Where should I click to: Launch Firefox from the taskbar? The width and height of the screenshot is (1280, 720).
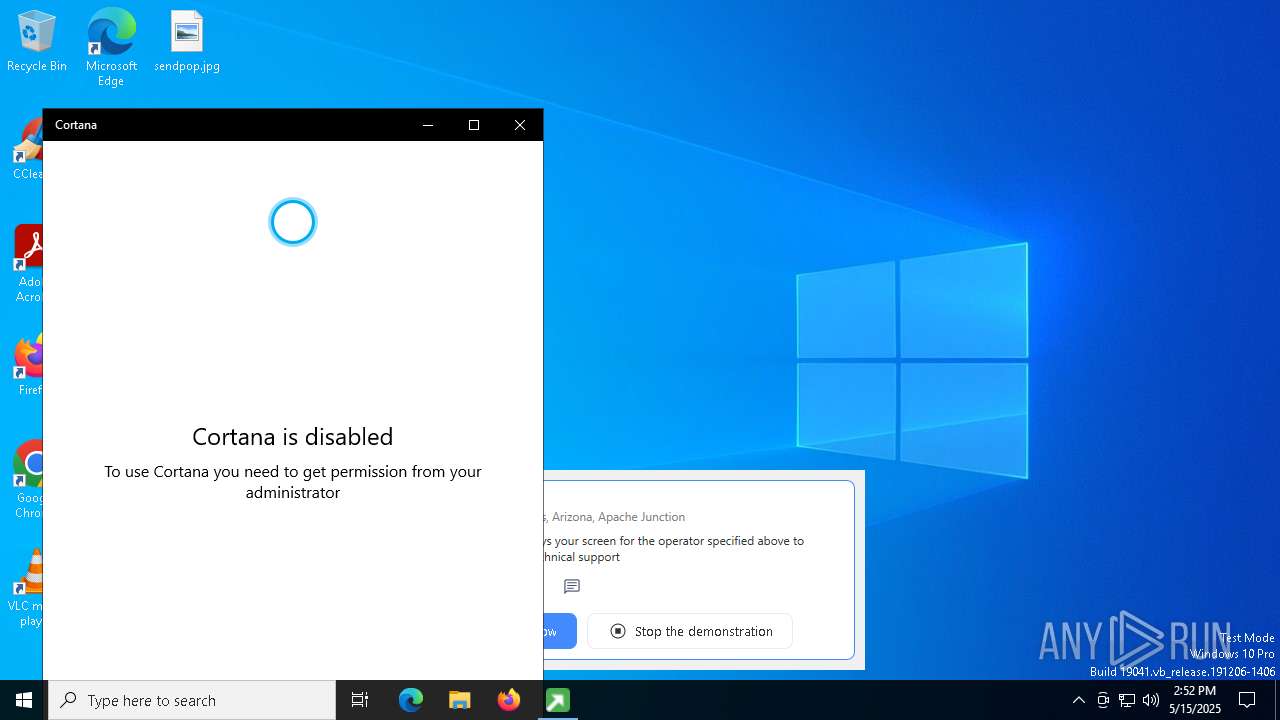[x=509, y=700]
